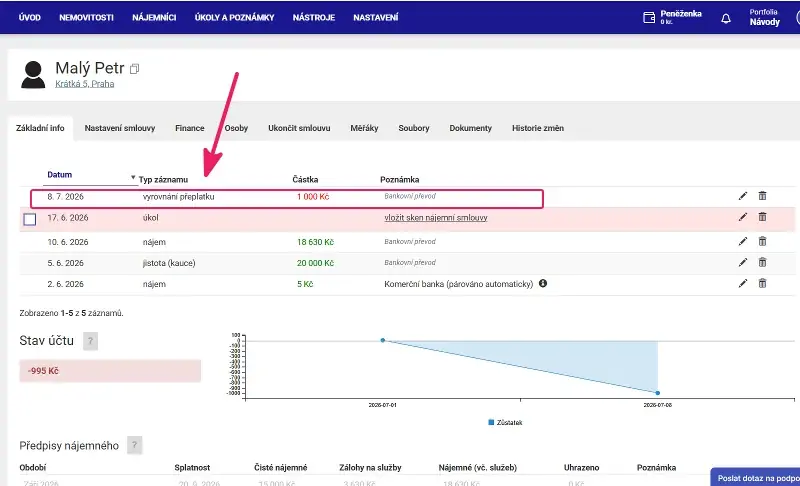Click Období column header
The image size is (800, 486).
coord(33,467)
